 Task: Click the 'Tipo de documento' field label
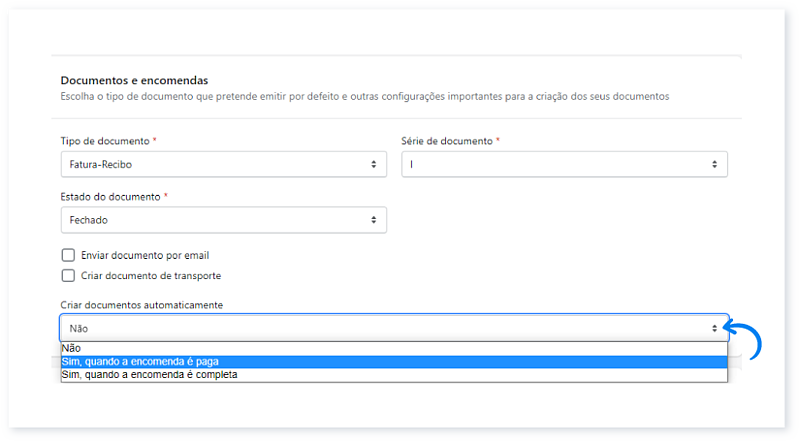coord(105,141)
